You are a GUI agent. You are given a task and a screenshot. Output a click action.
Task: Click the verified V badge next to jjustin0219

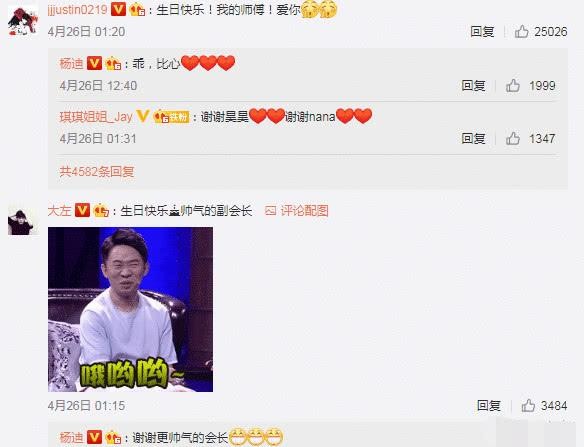[x=118, y=10]
